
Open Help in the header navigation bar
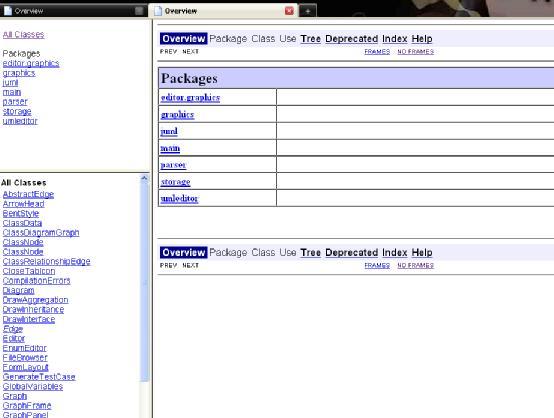[x=422, y=39]
